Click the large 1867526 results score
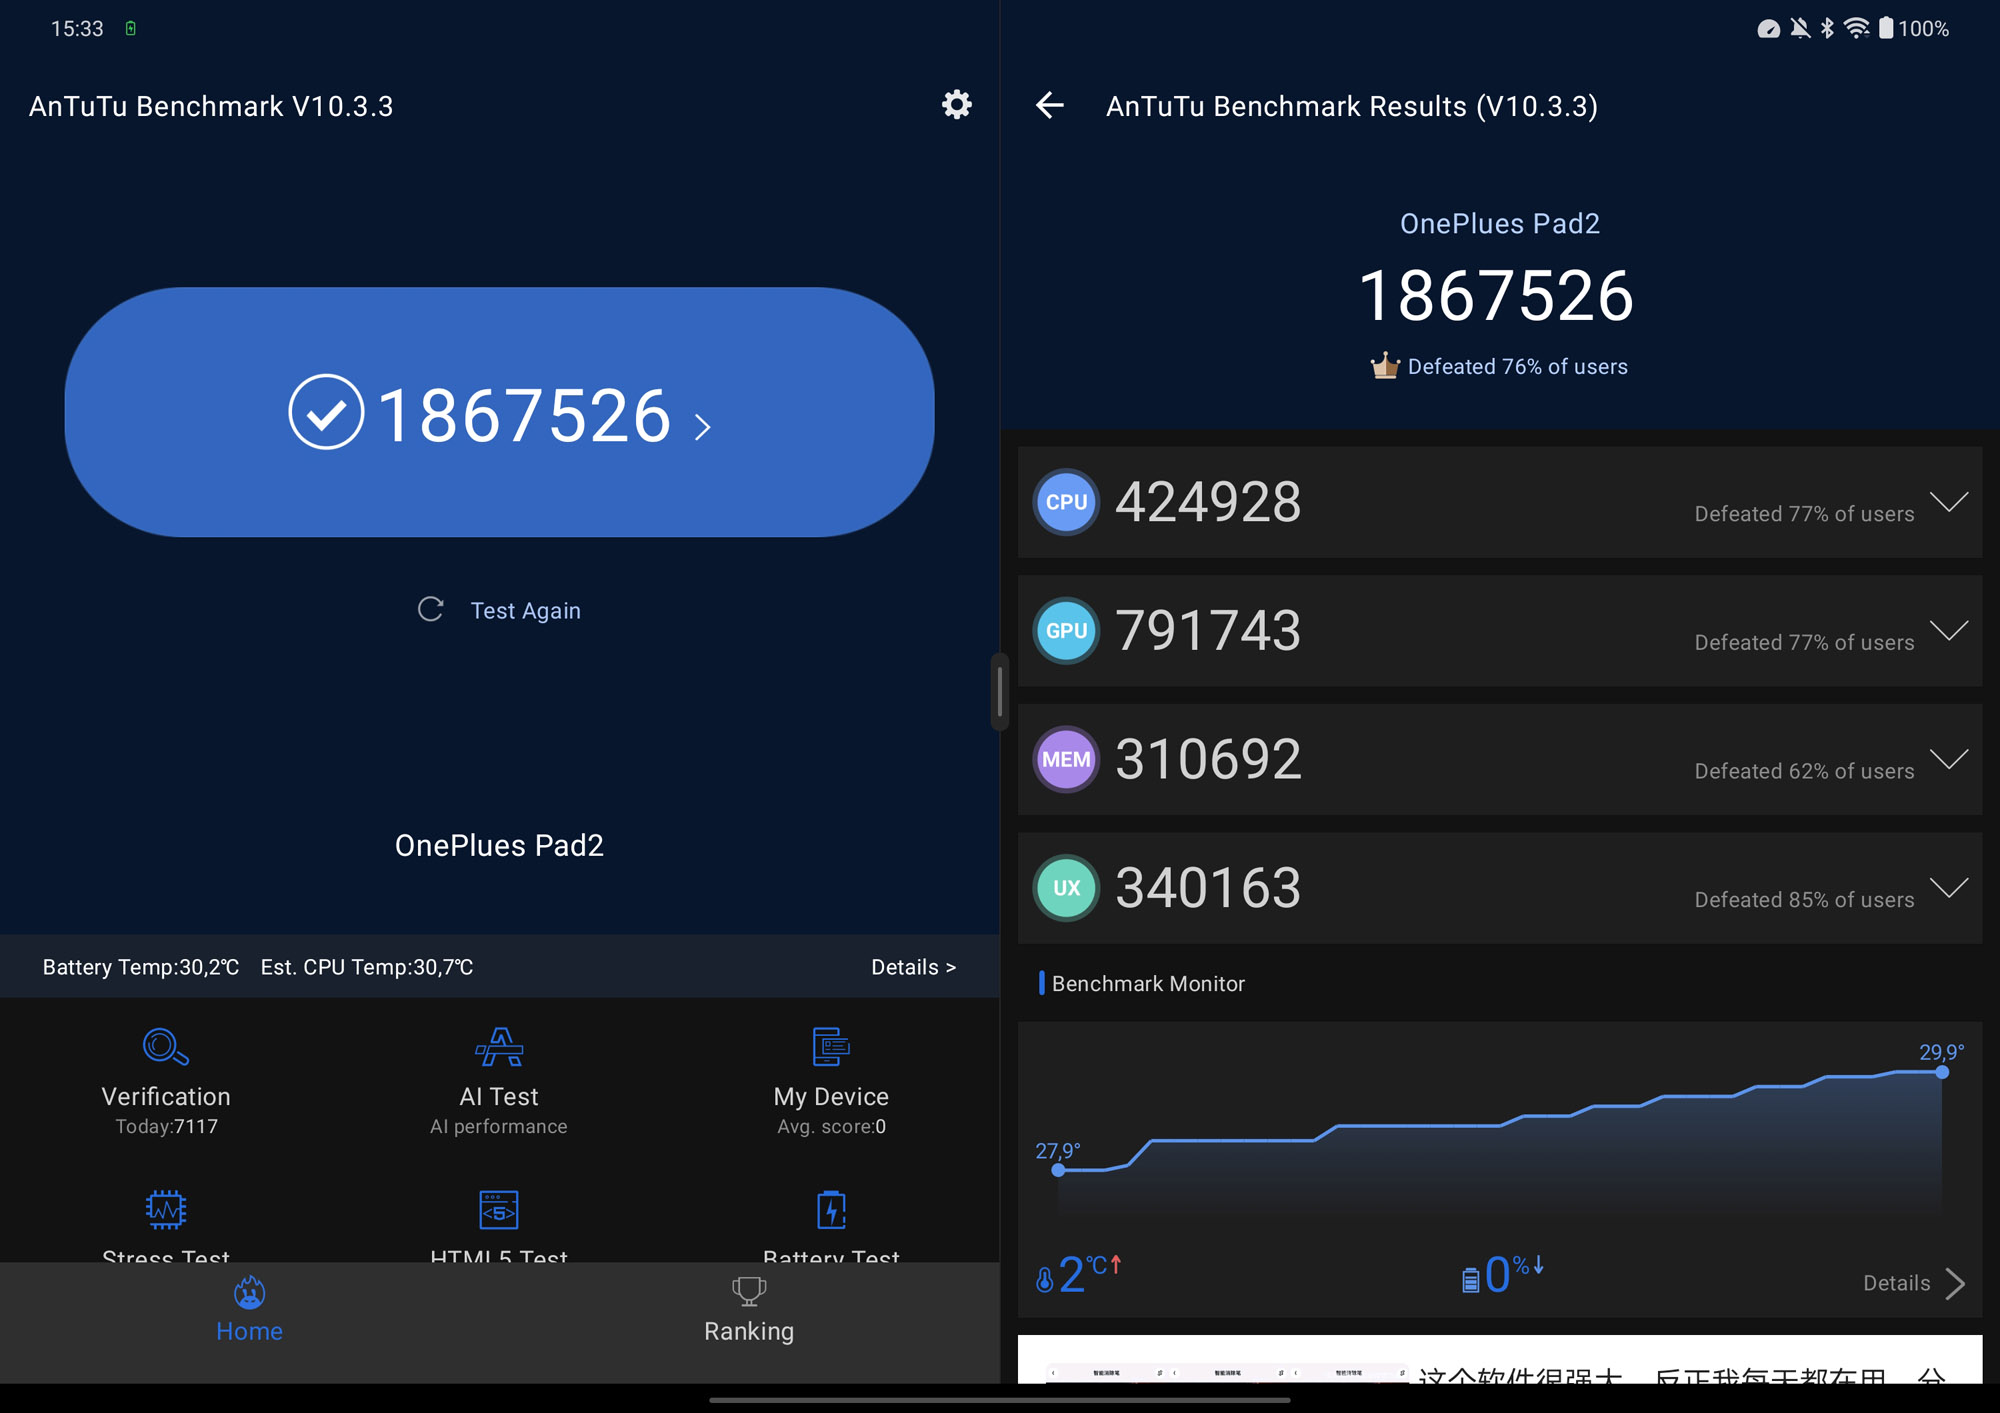The height and width of the screenshot is (1413, 2000). (1496, 296)
